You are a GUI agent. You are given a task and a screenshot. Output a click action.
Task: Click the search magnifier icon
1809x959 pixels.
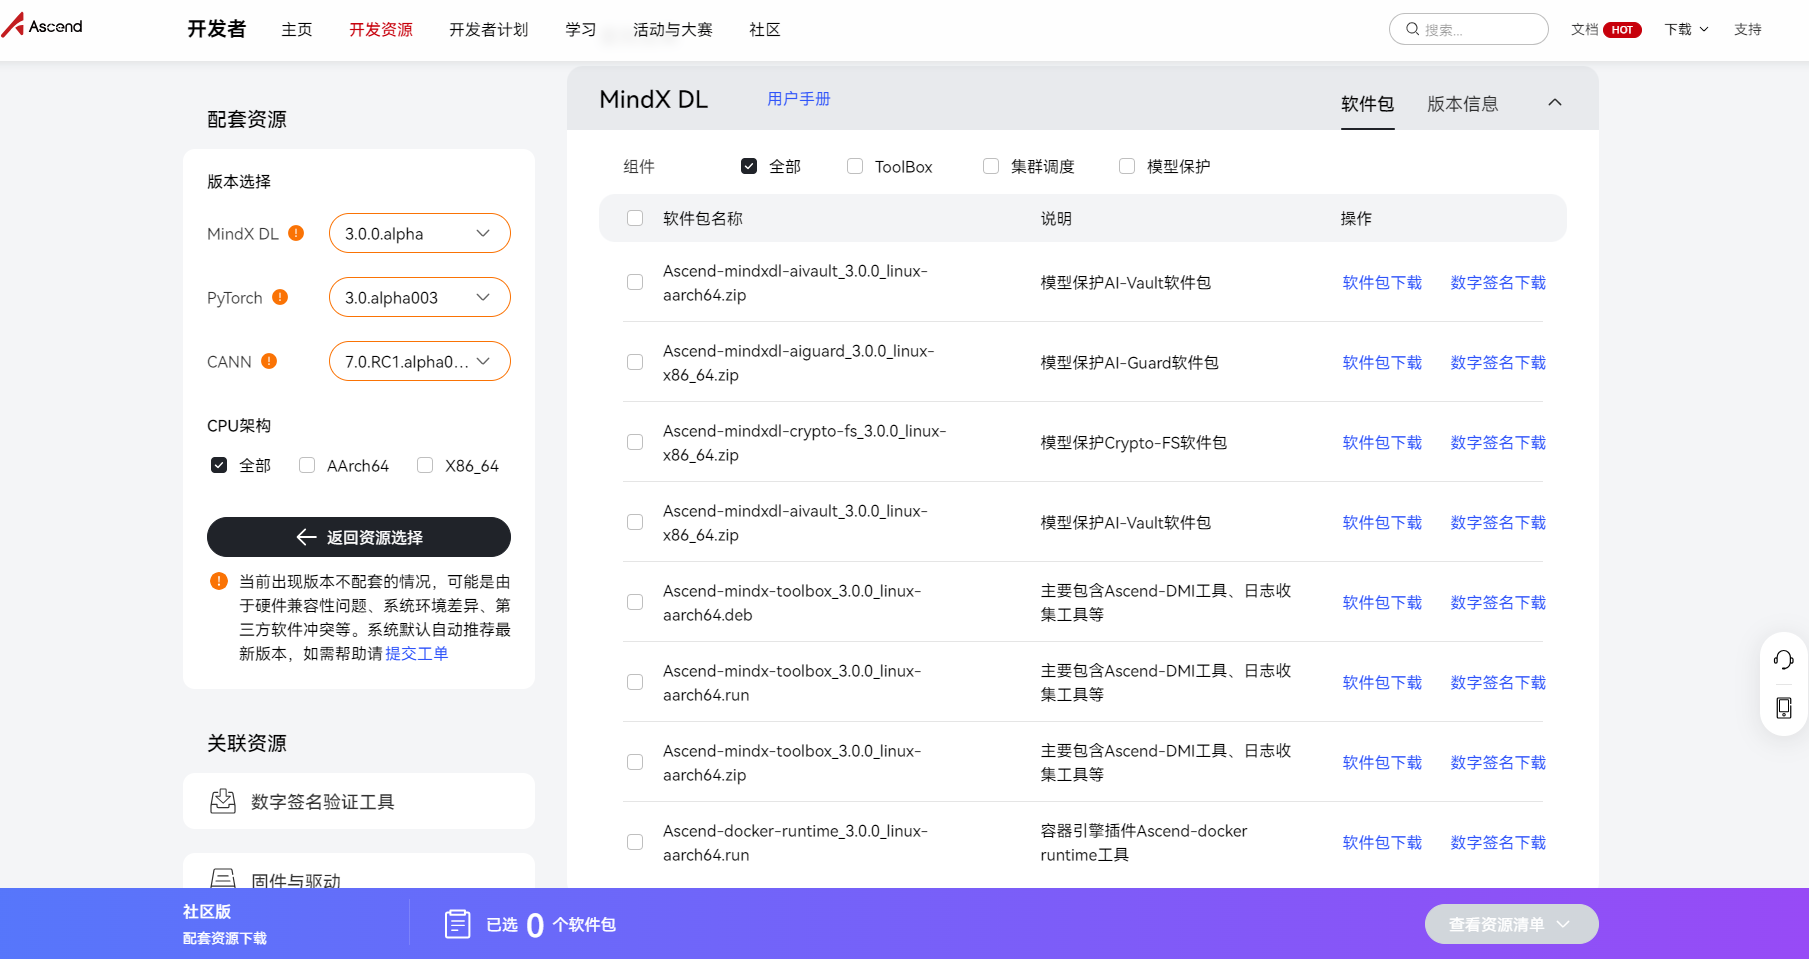[x=1412, y=29]
